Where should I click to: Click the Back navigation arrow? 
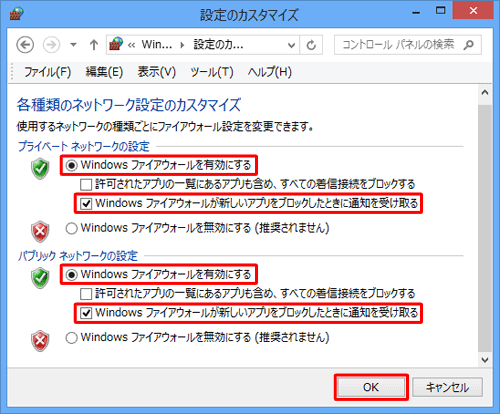[x=25, y=45]
